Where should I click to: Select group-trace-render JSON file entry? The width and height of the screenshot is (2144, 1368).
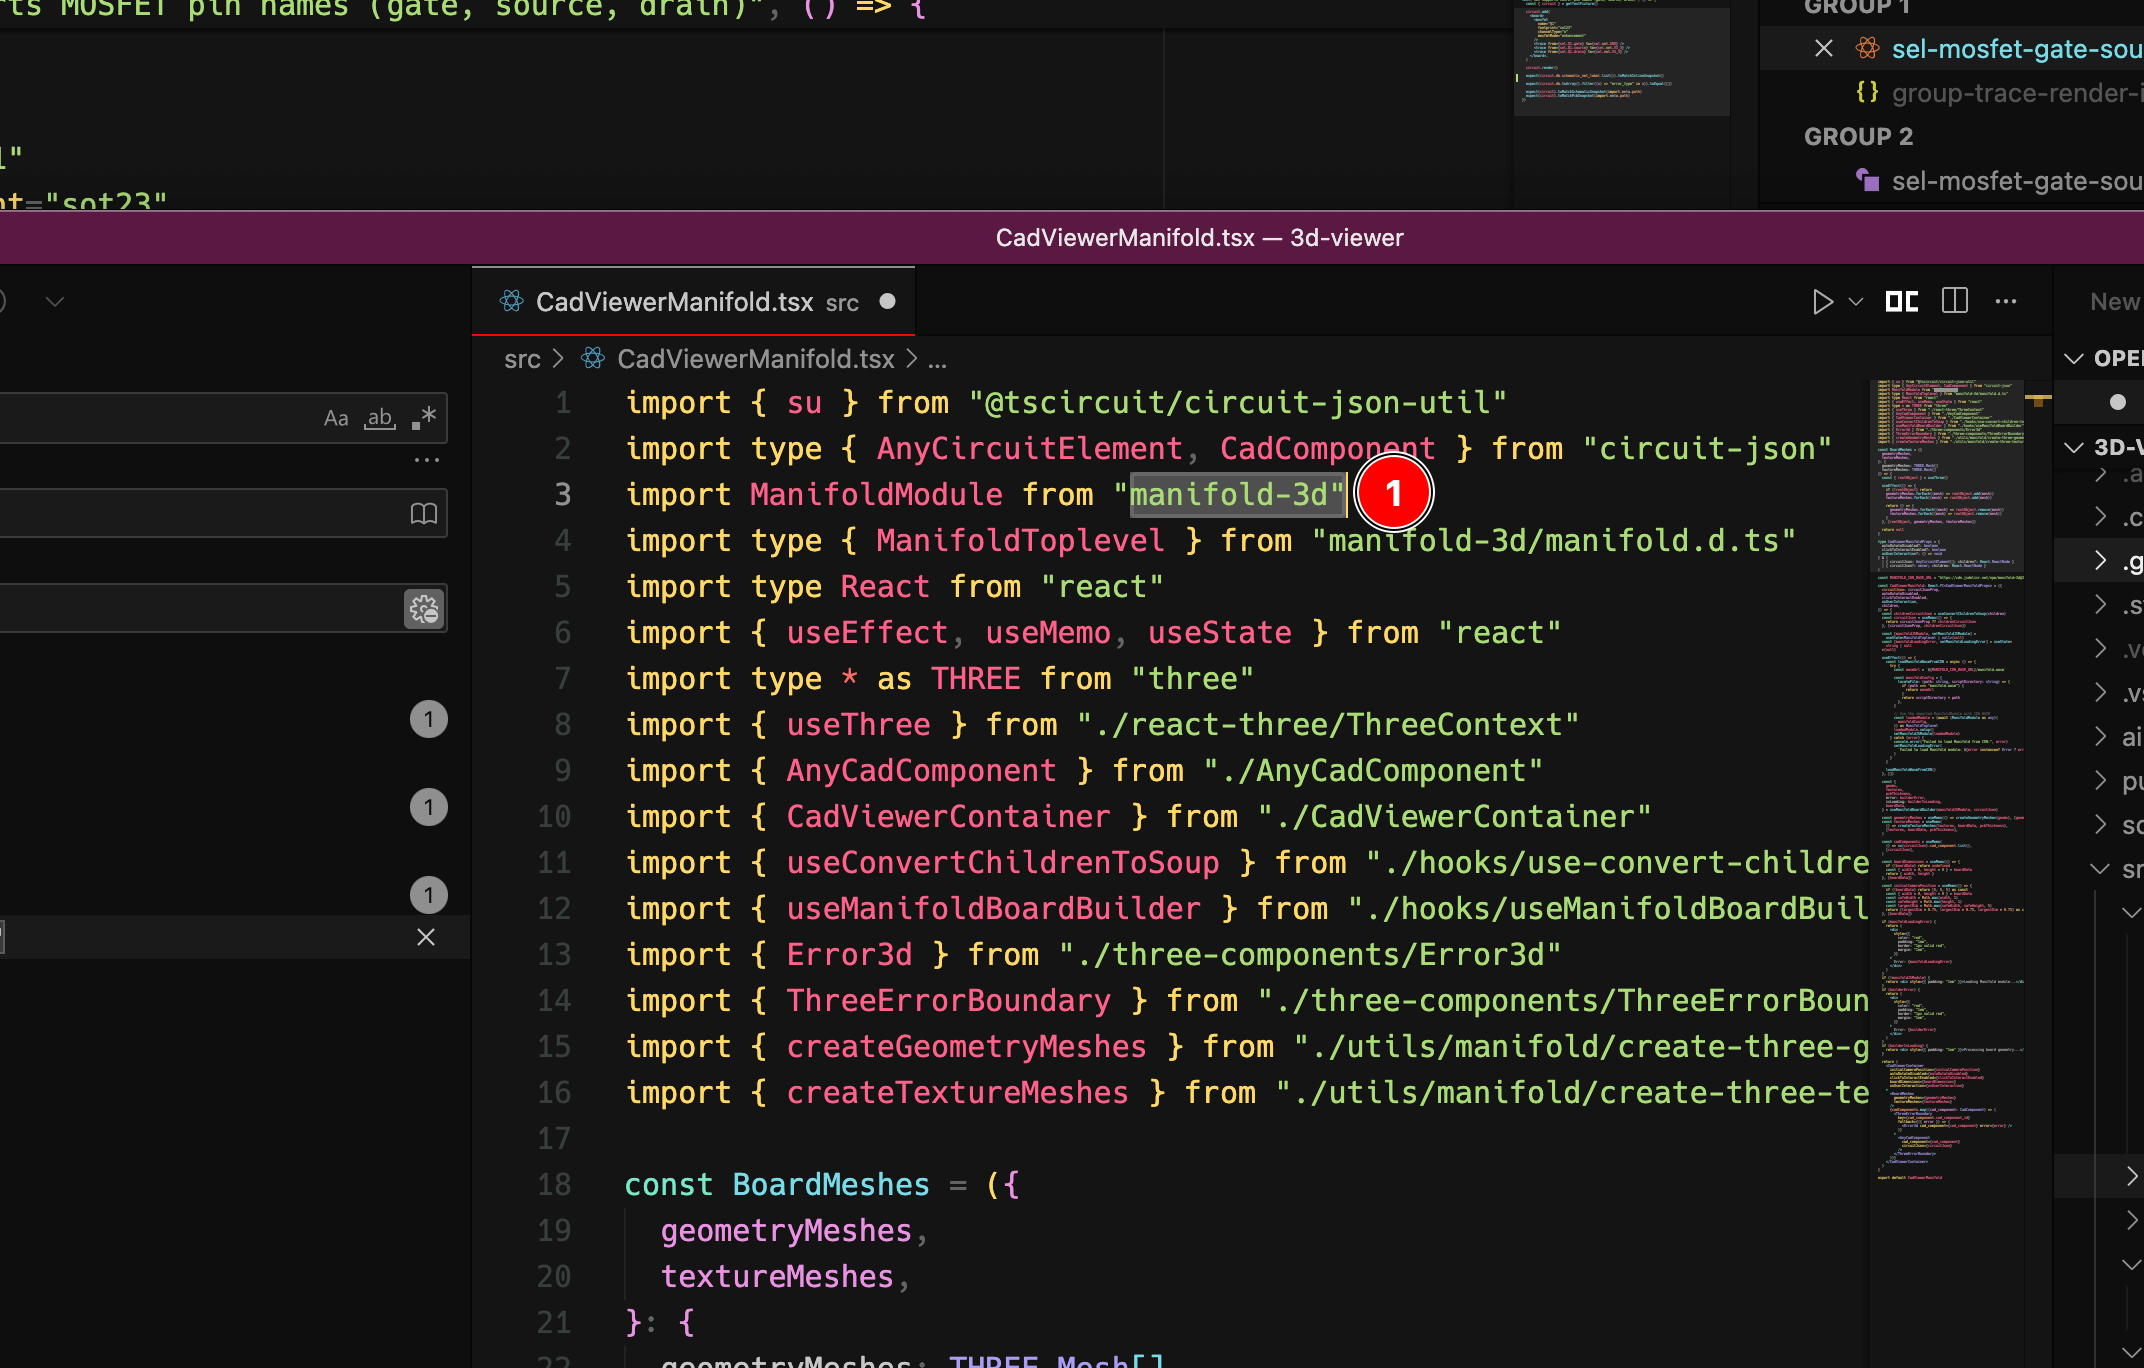tap(2010, 93)
